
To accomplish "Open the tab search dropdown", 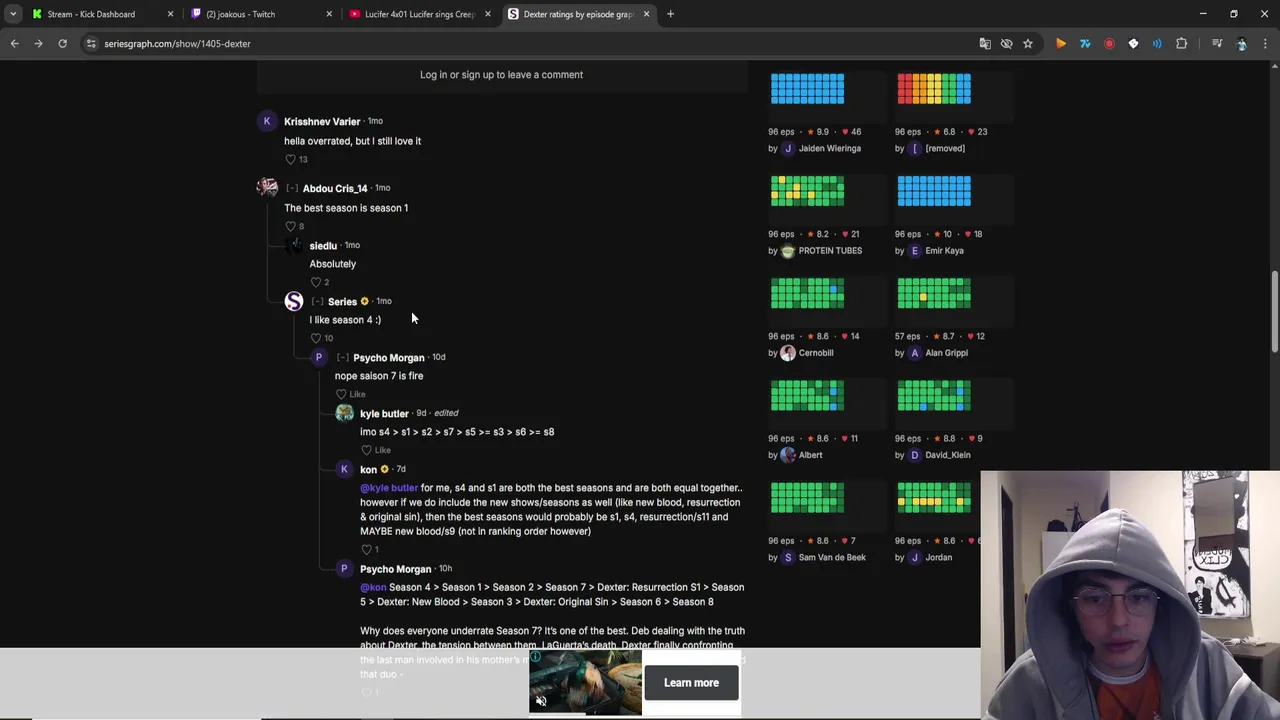I will tap(12, 14).
